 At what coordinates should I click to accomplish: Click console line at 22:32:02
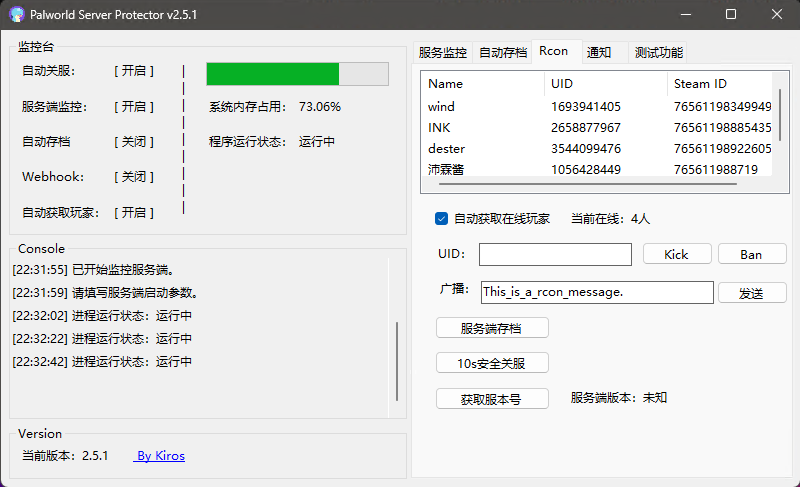pyautogui.click(x=102, y=316)
